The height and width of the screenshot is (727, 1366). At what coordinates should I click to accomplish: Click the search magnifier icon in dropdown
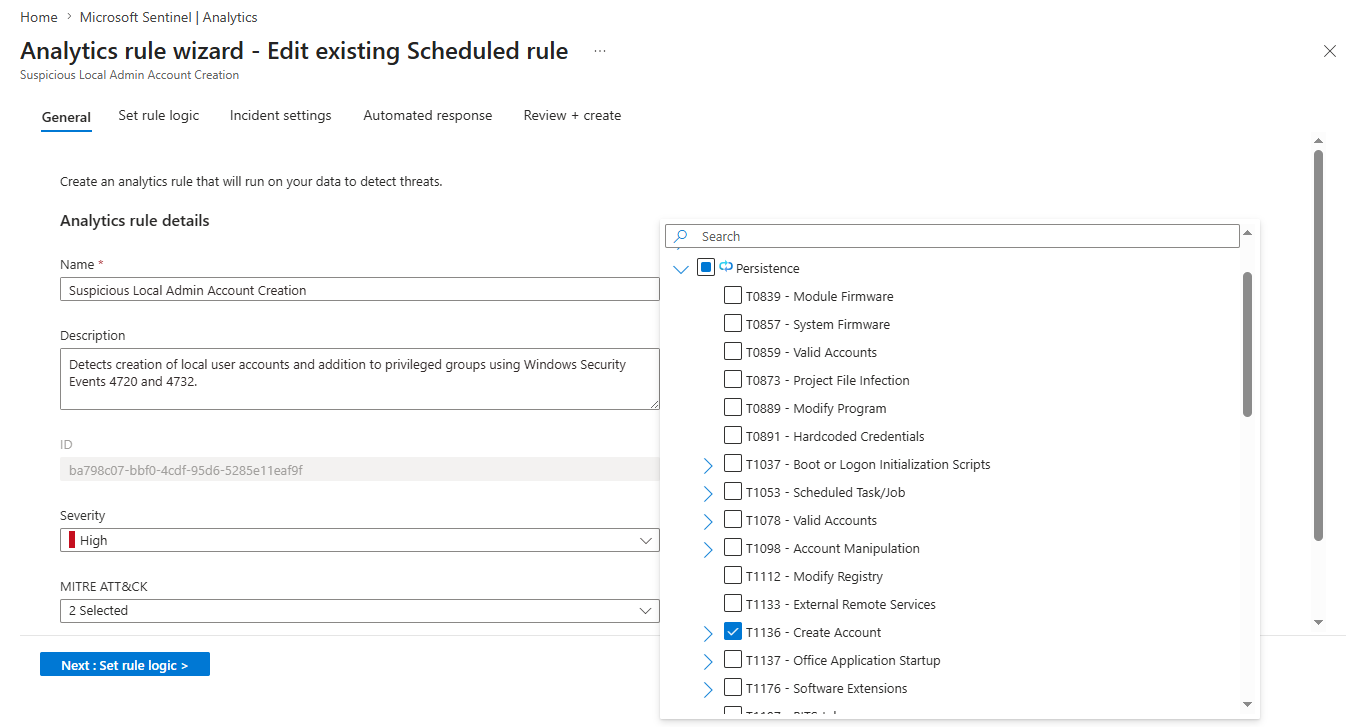[681, 236]
